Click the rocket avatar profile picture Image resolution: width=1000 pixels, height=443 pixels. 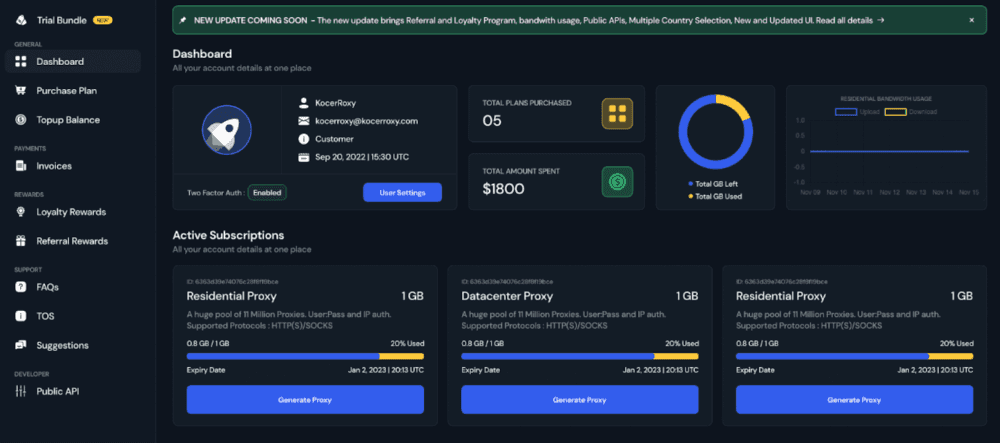pos(226,130)
